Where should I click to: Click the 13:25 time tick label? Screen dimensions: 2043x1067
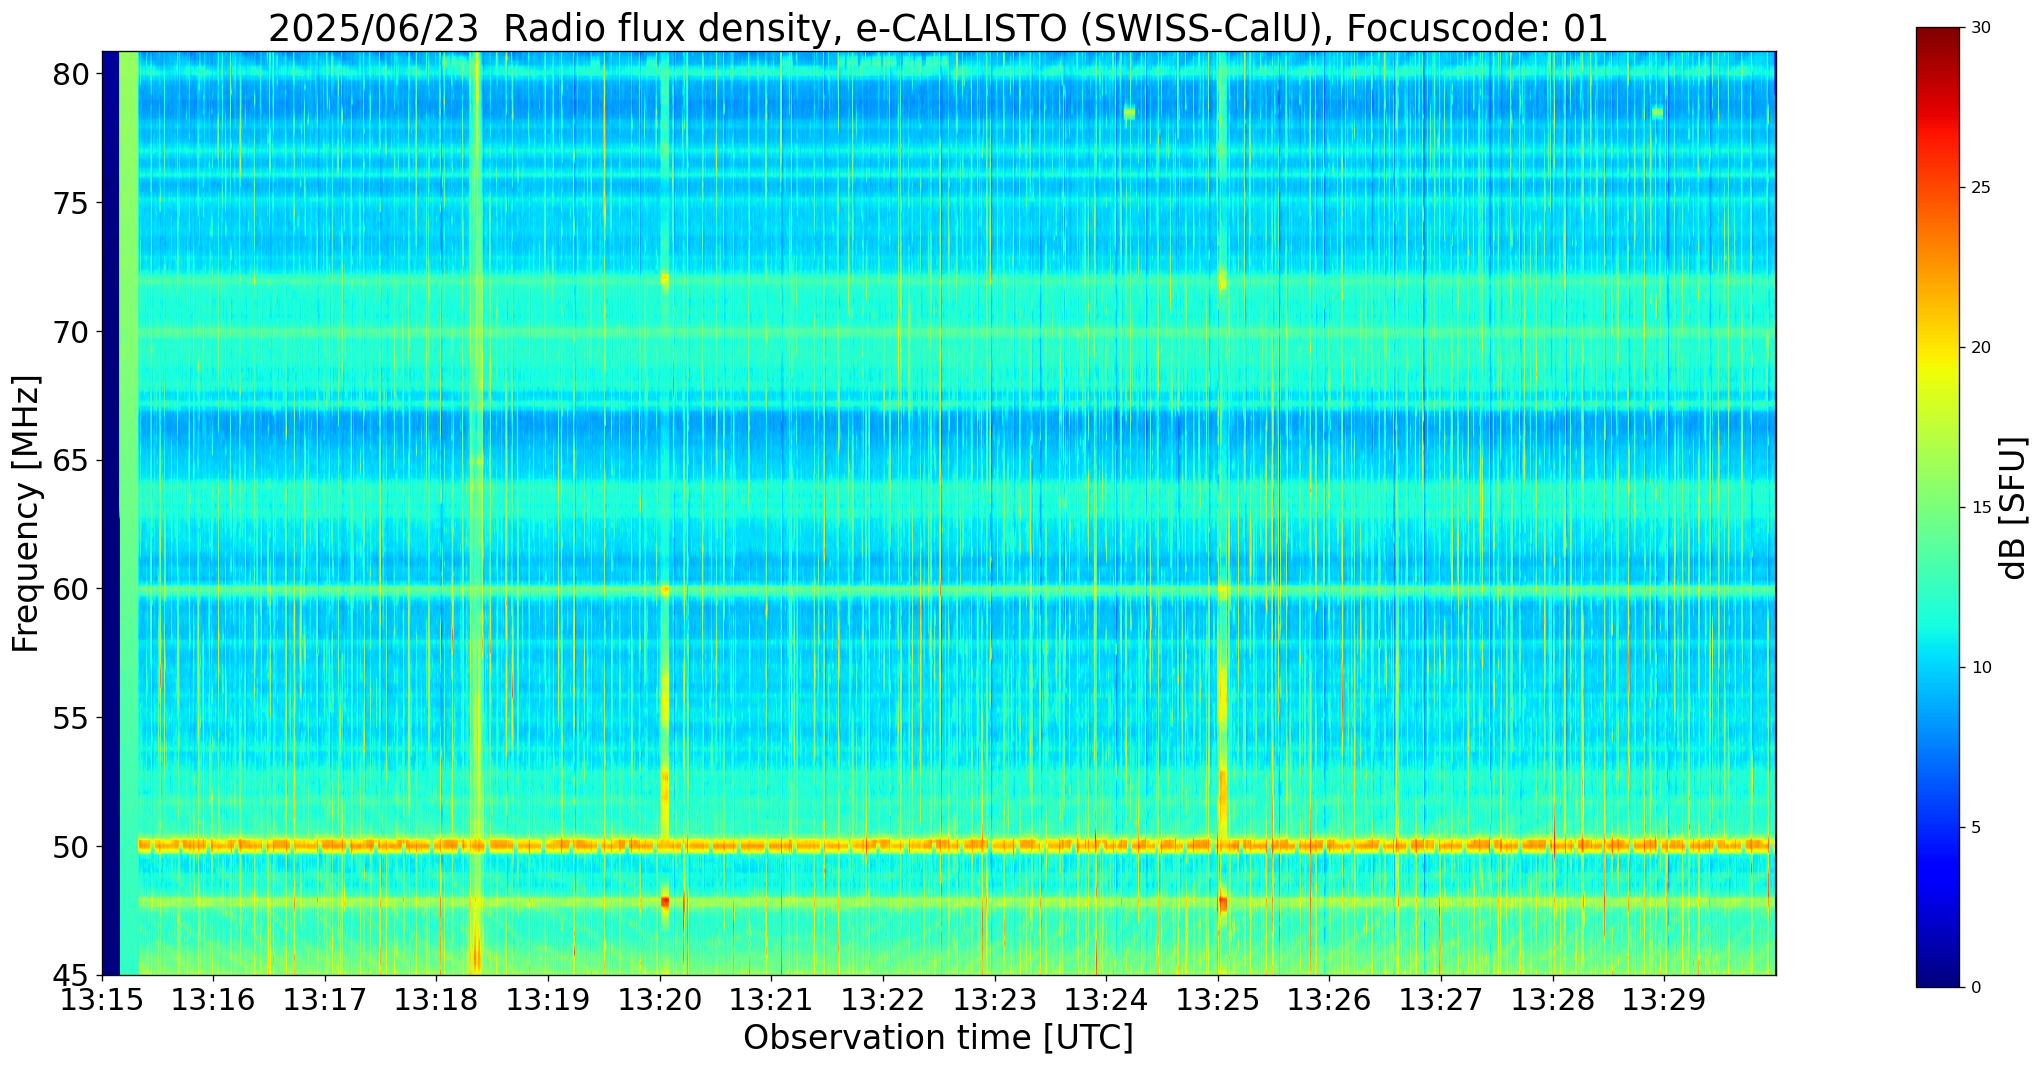1217,1000
